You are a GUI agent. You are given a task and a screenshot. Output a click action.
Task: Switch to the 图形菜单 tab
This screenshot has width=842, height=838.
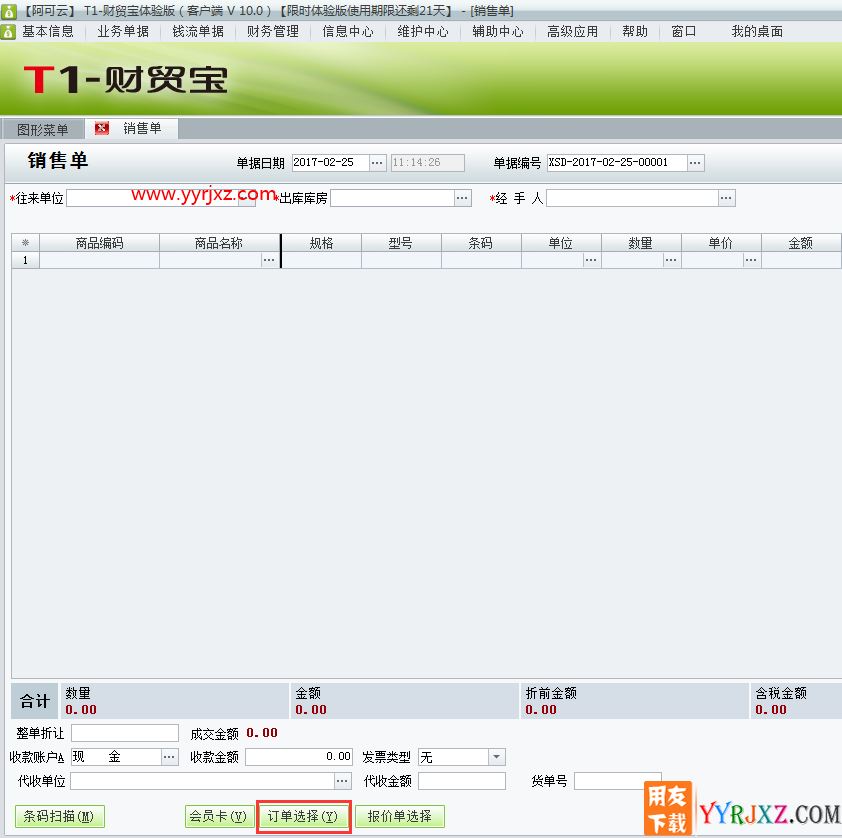[x=42, y=129]
